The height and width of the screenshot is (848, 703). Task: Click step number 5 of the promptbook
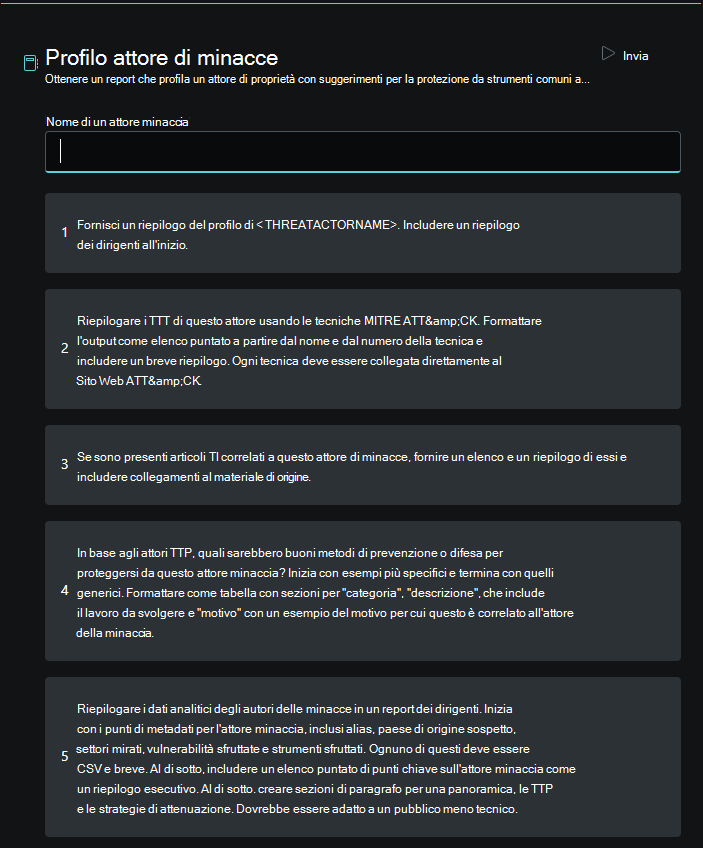64,756
